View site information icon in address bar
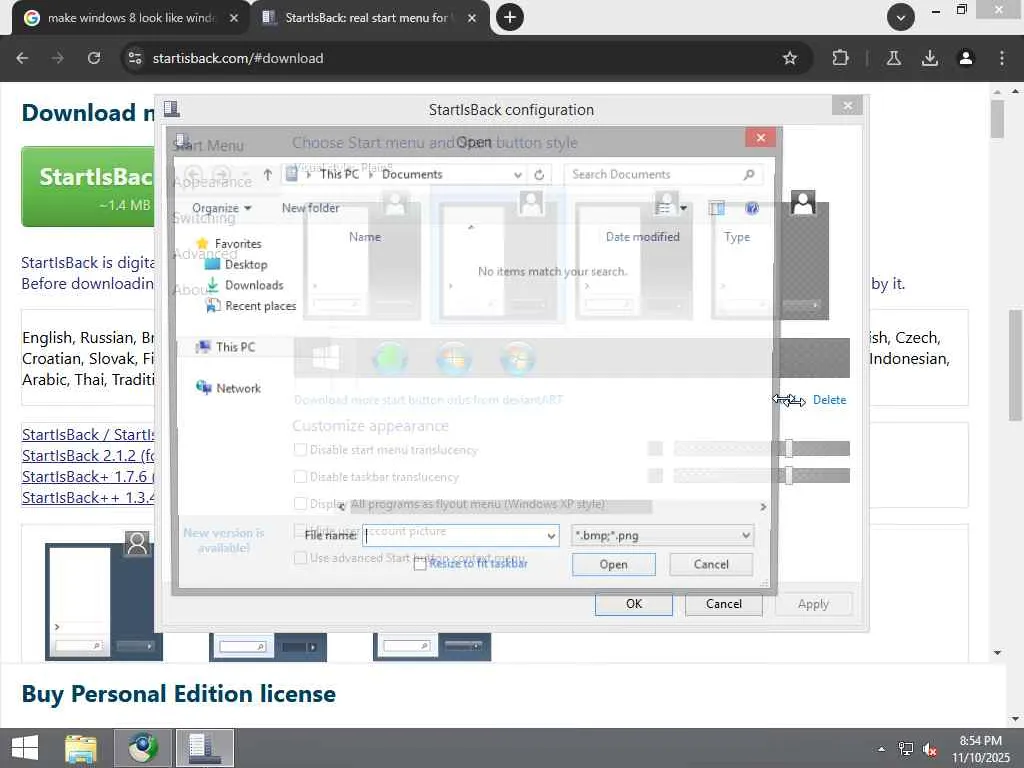 135,58
